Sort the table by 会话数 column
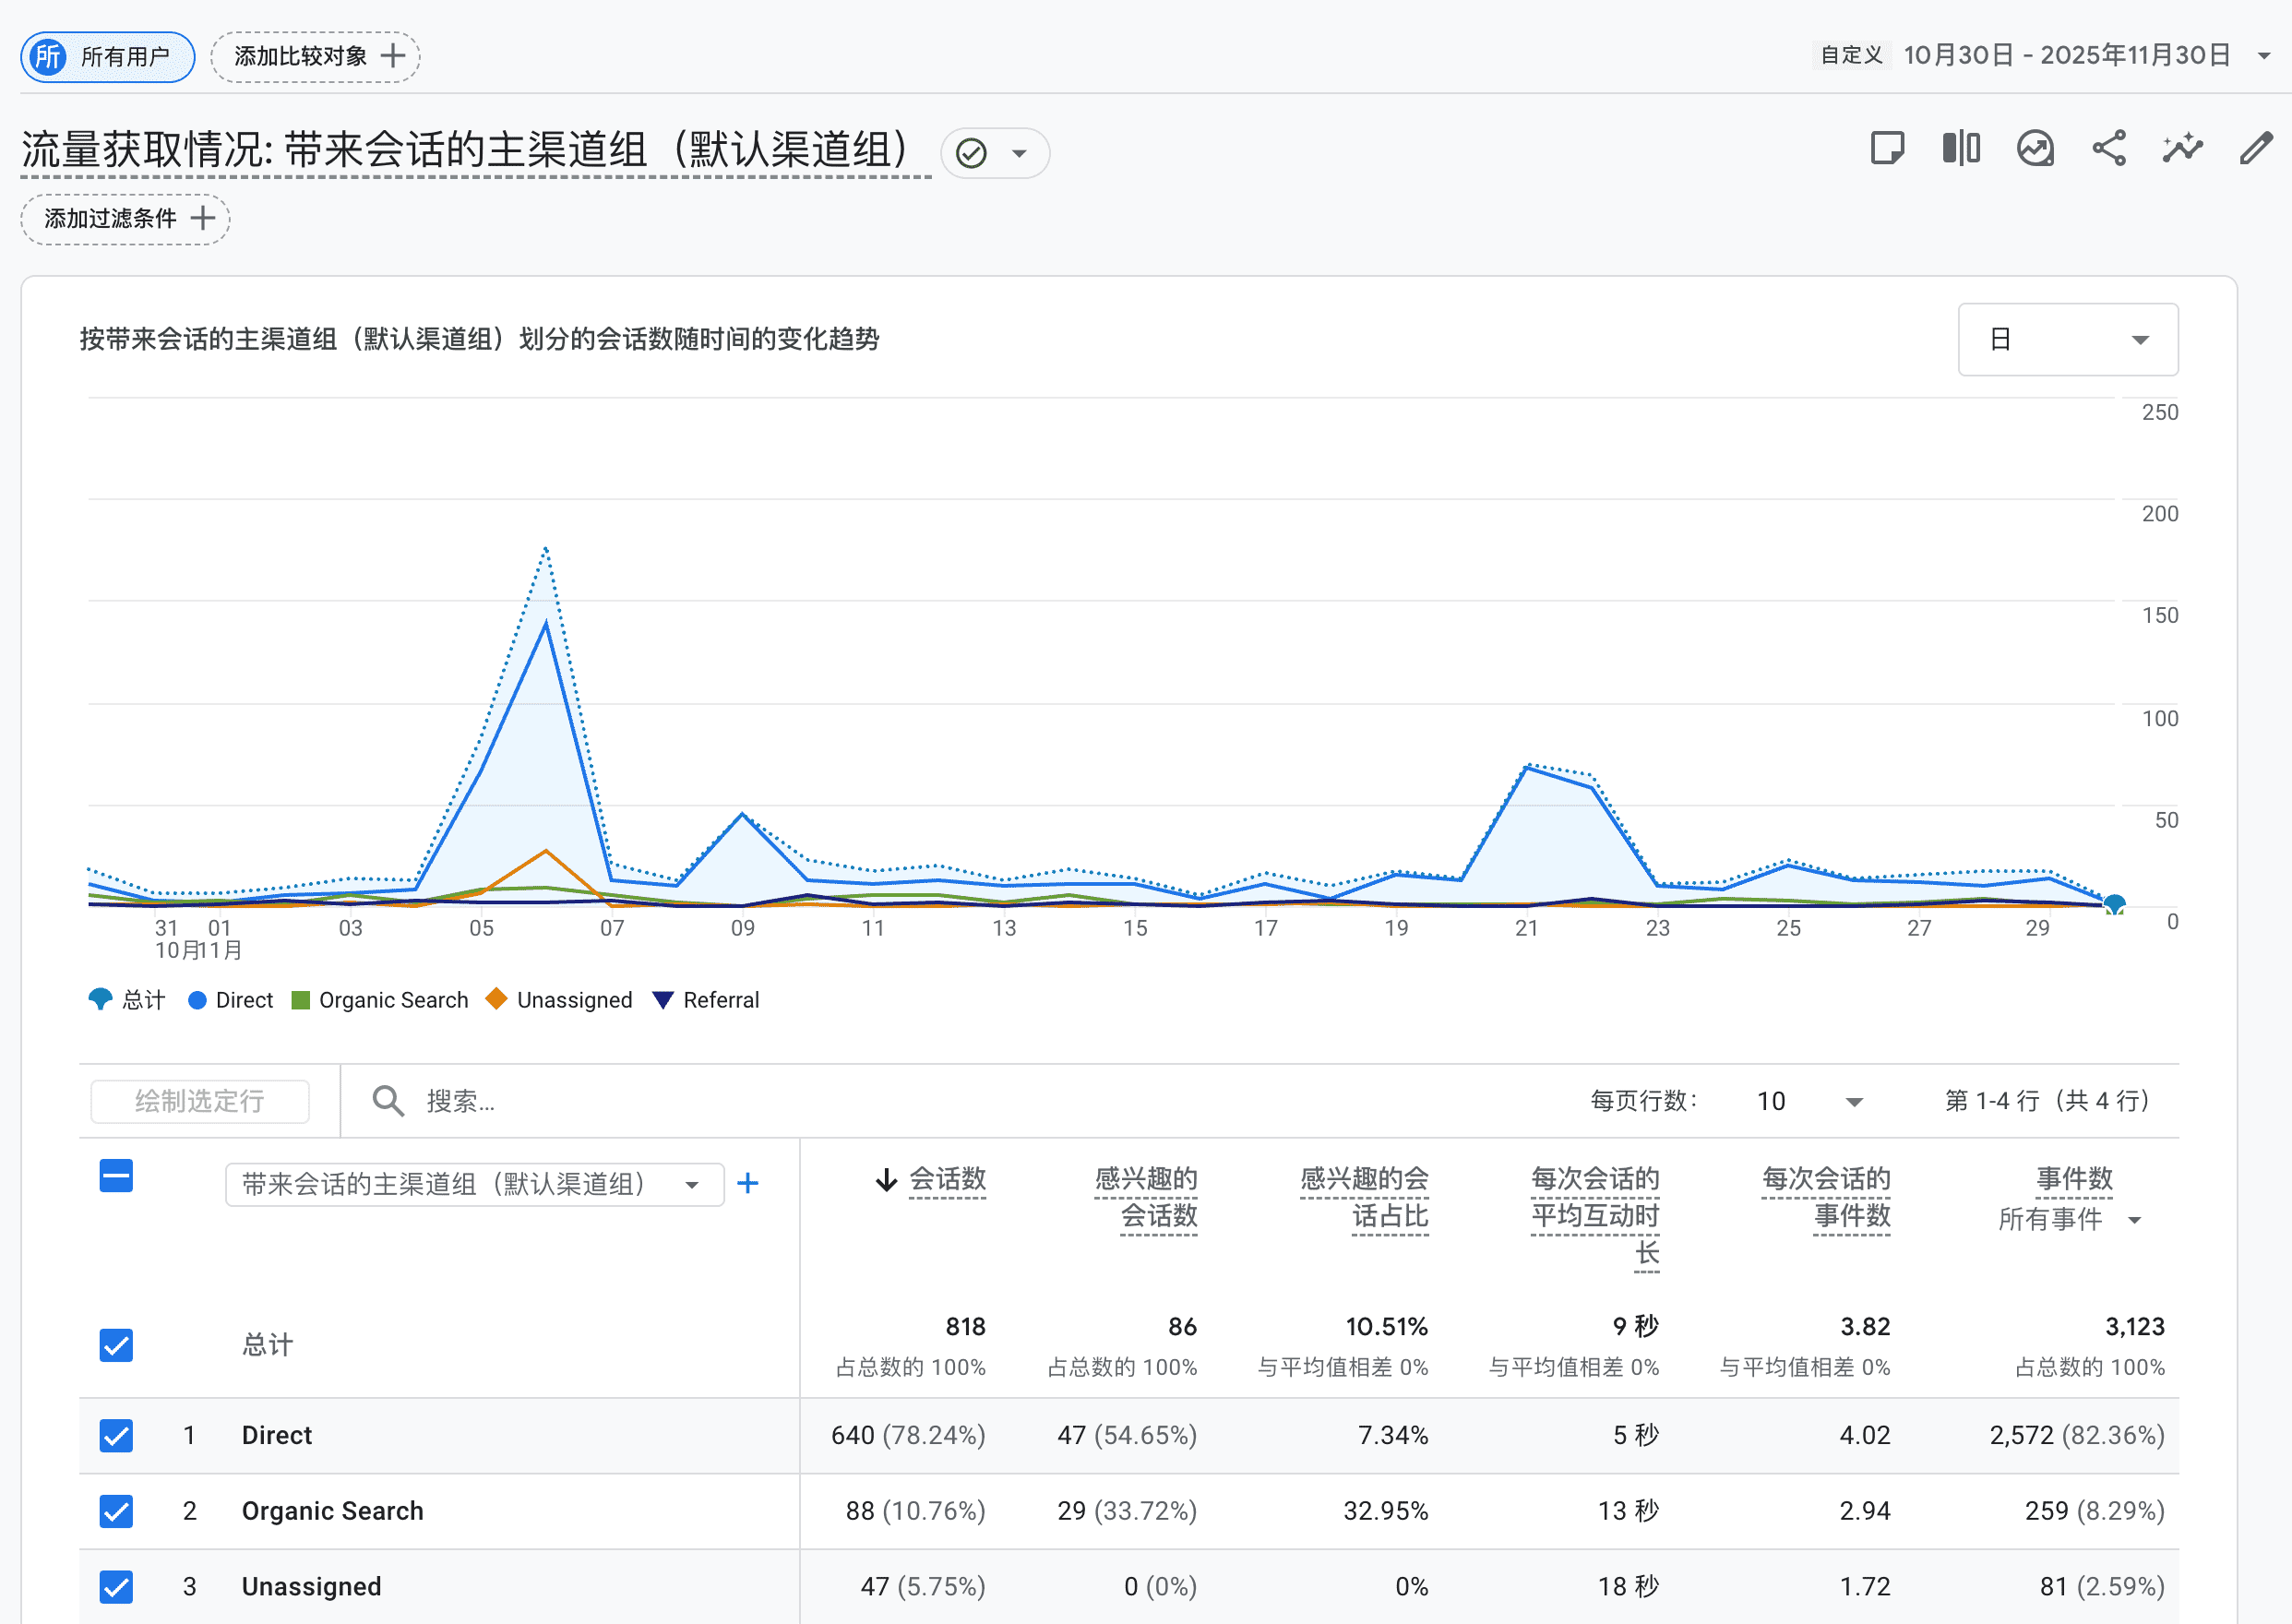This screenshot has width=2292, height=1624. (x=946, y=1180)
